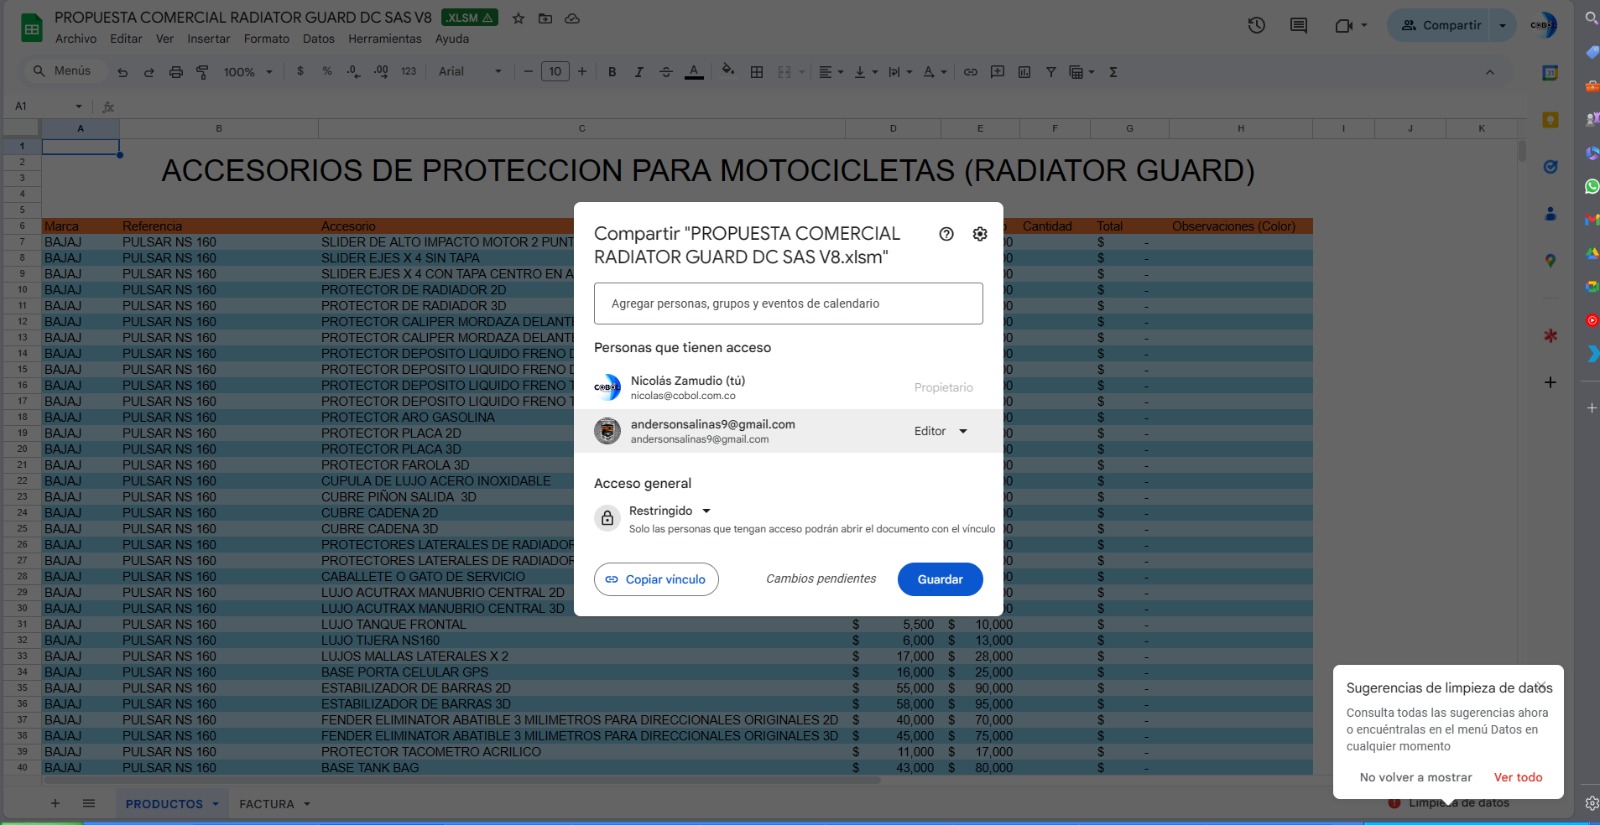Click the Copiar vínculo button
This screenshot has width=1600, height=825.
656,579
